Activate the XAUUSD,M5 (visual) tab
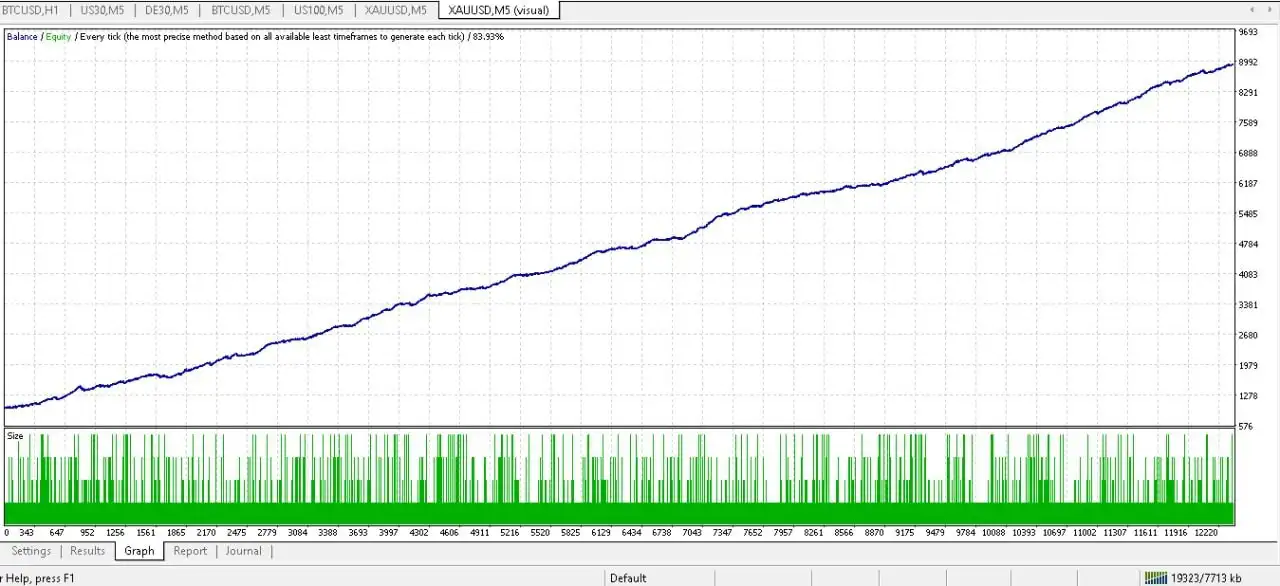1280x586 pixels. (x=499, y=10)
